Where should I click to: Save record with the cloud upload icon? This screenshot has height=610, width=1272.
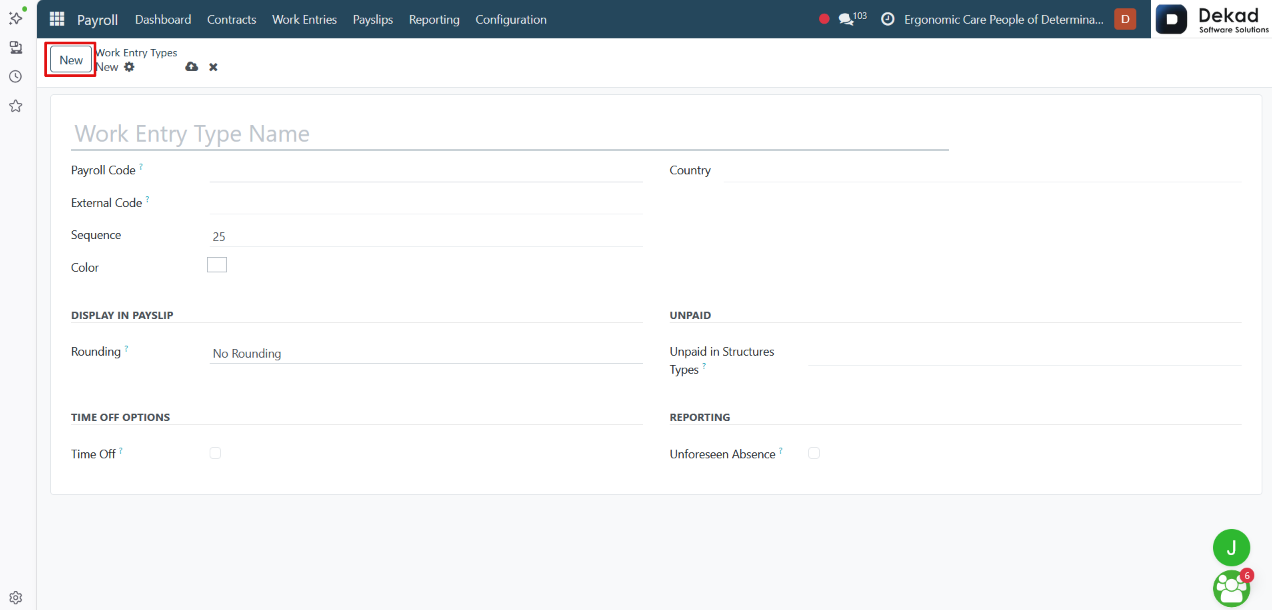click(192, 67)
